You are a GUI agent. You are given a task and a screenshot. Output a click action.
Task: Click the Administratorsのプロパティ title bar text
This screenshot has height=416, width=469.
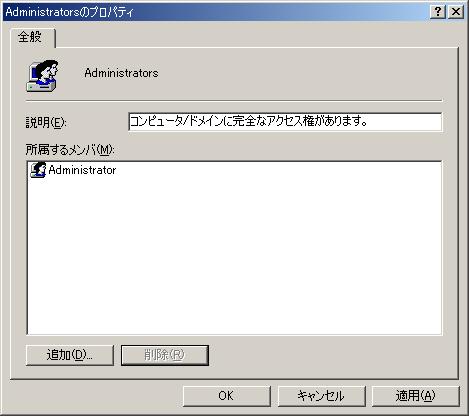tap(69, 12)
